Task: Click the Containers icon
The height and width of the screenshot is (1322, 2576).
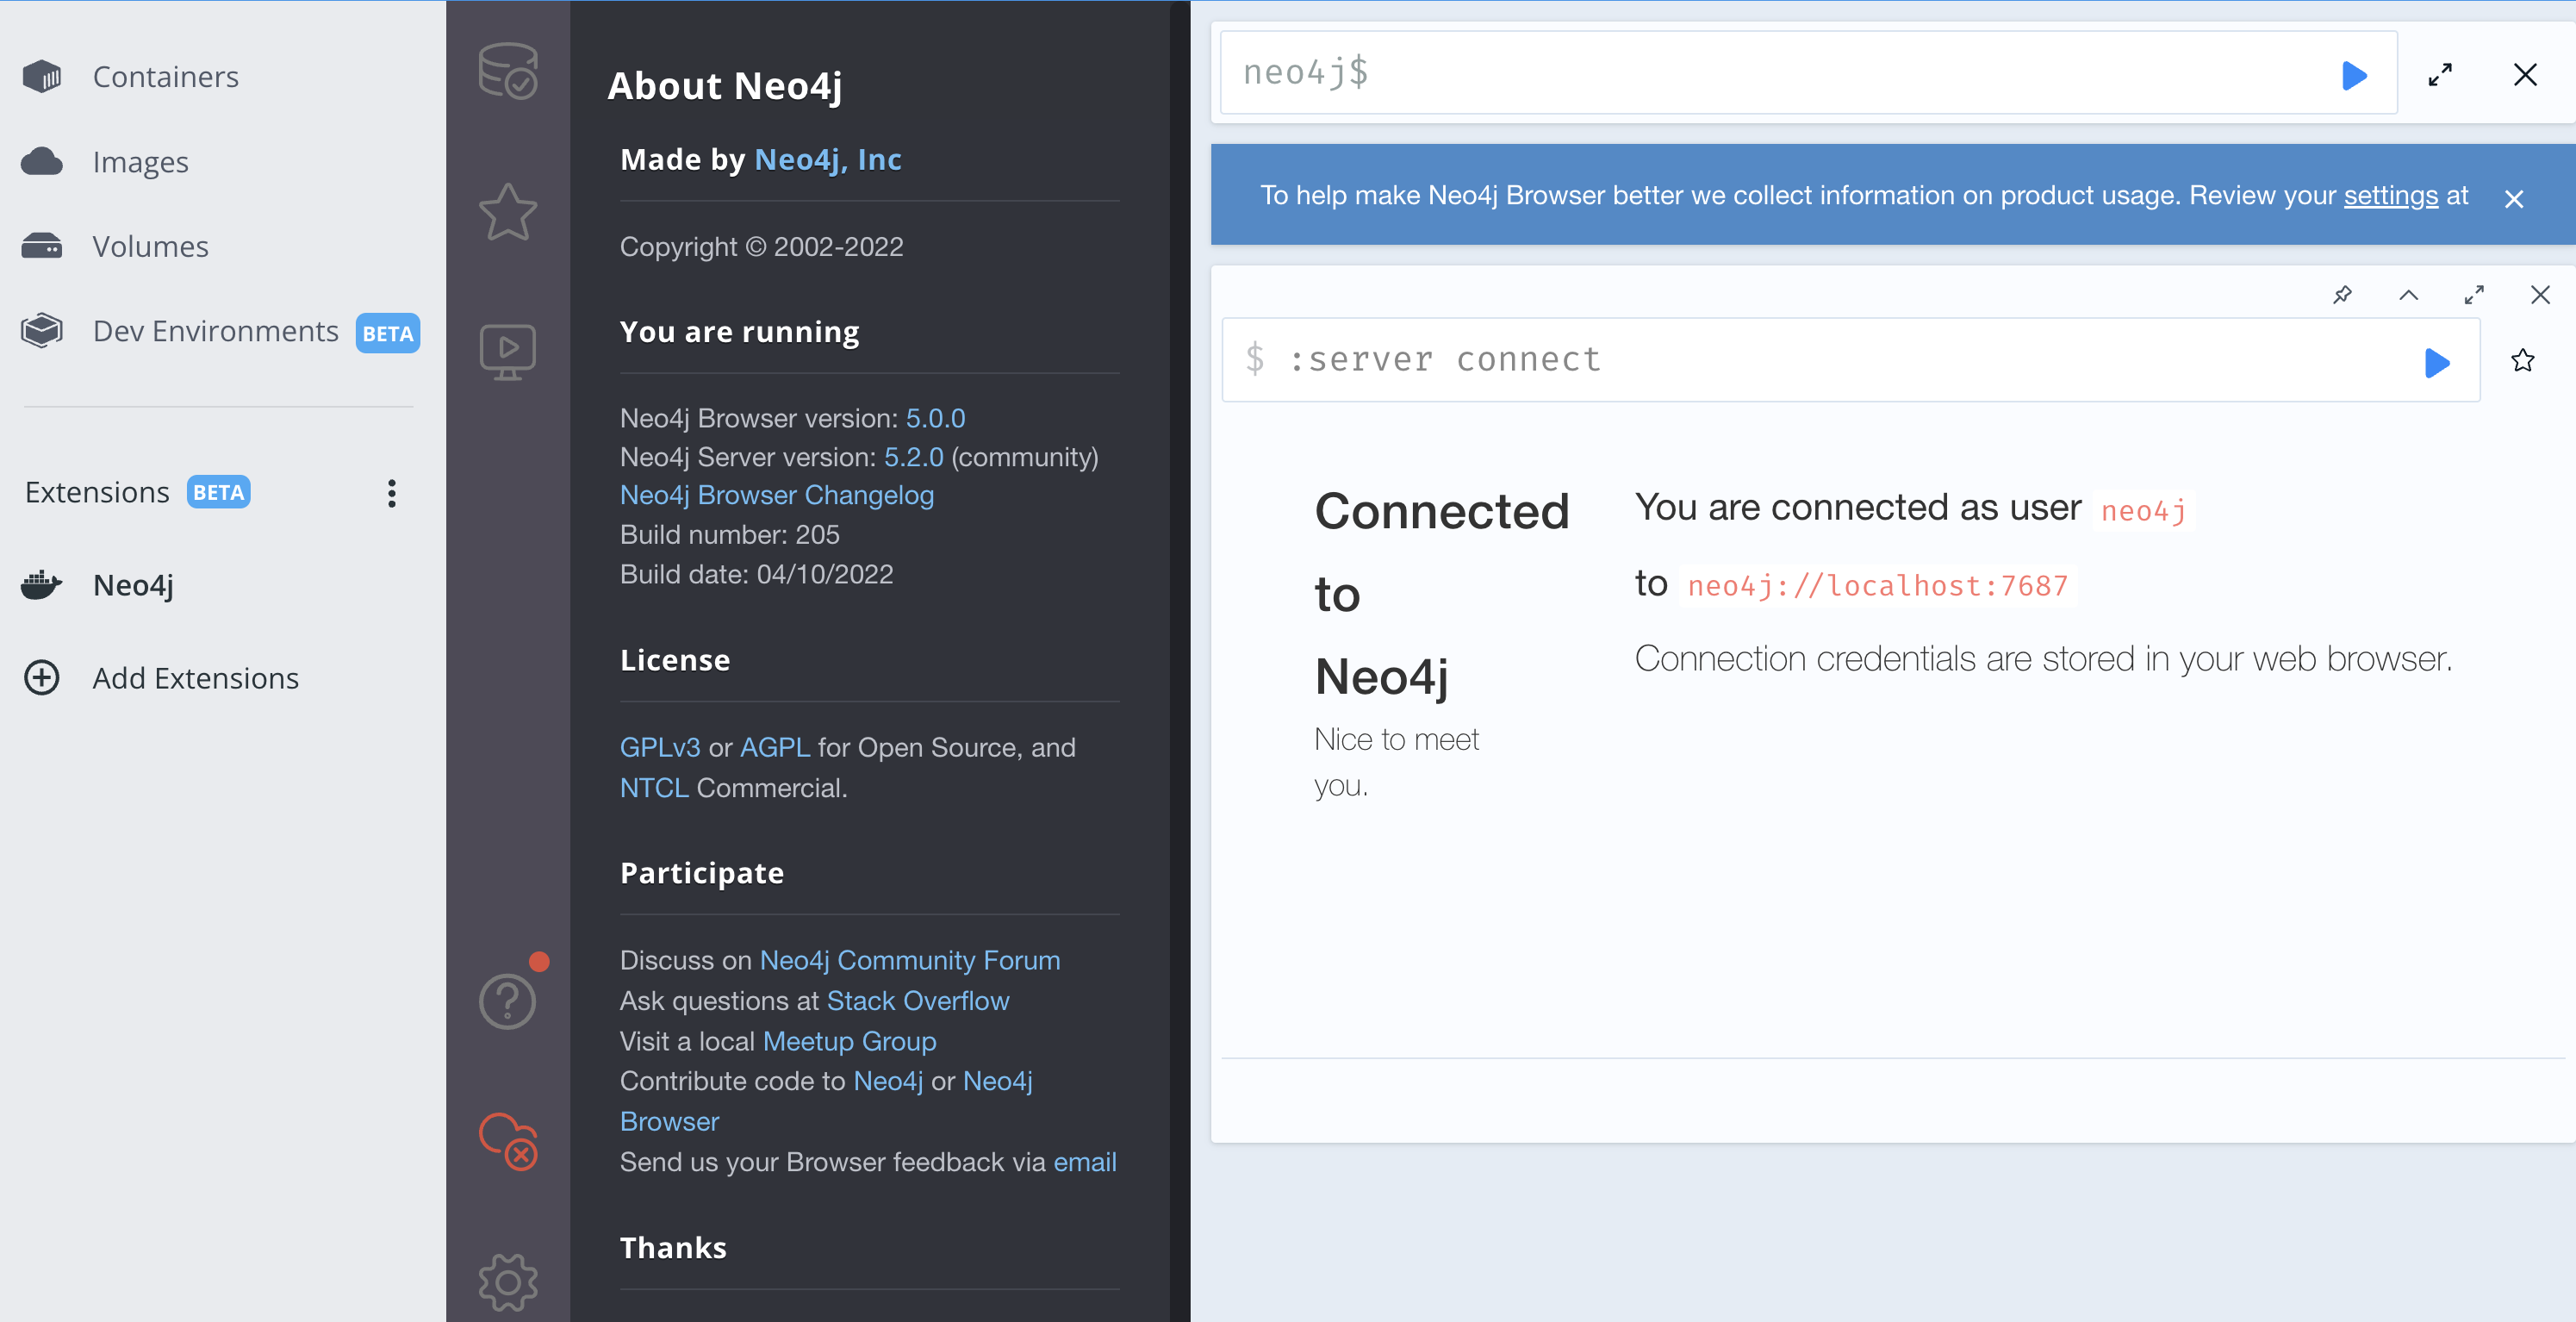Action: click(x=42, y=77)
